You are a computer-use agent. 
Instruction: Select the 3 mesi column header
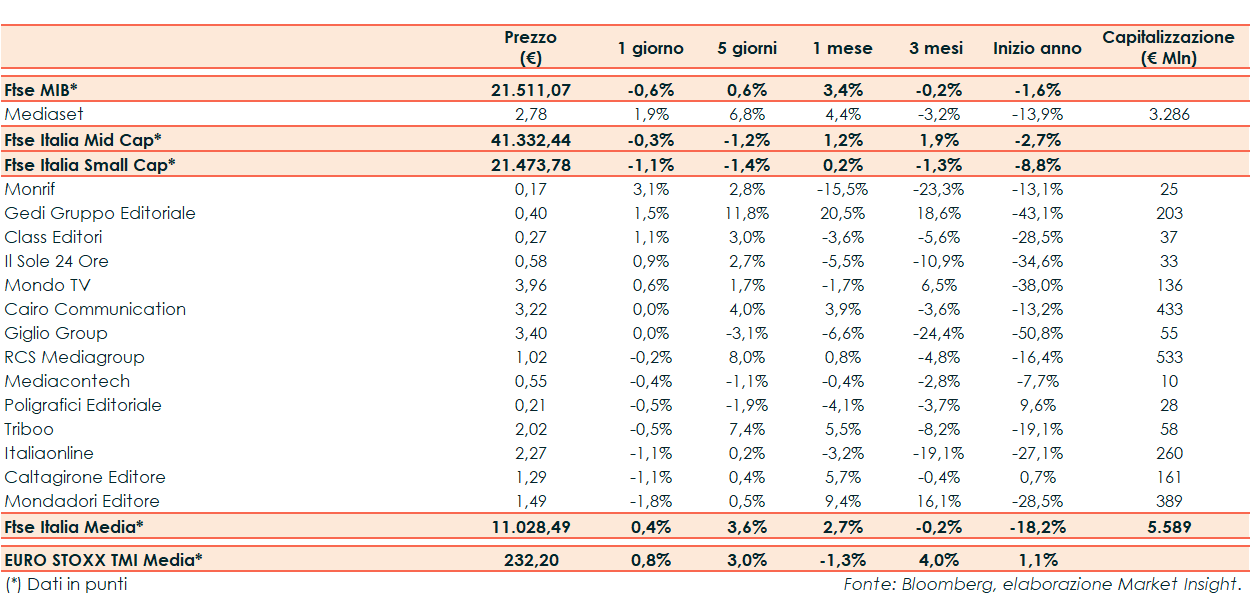tap(936, 48)
